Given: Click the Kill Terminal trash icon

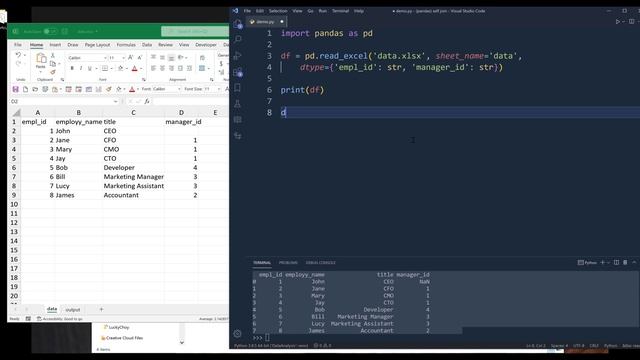Looking at the screenshot, I should point(625,262).
